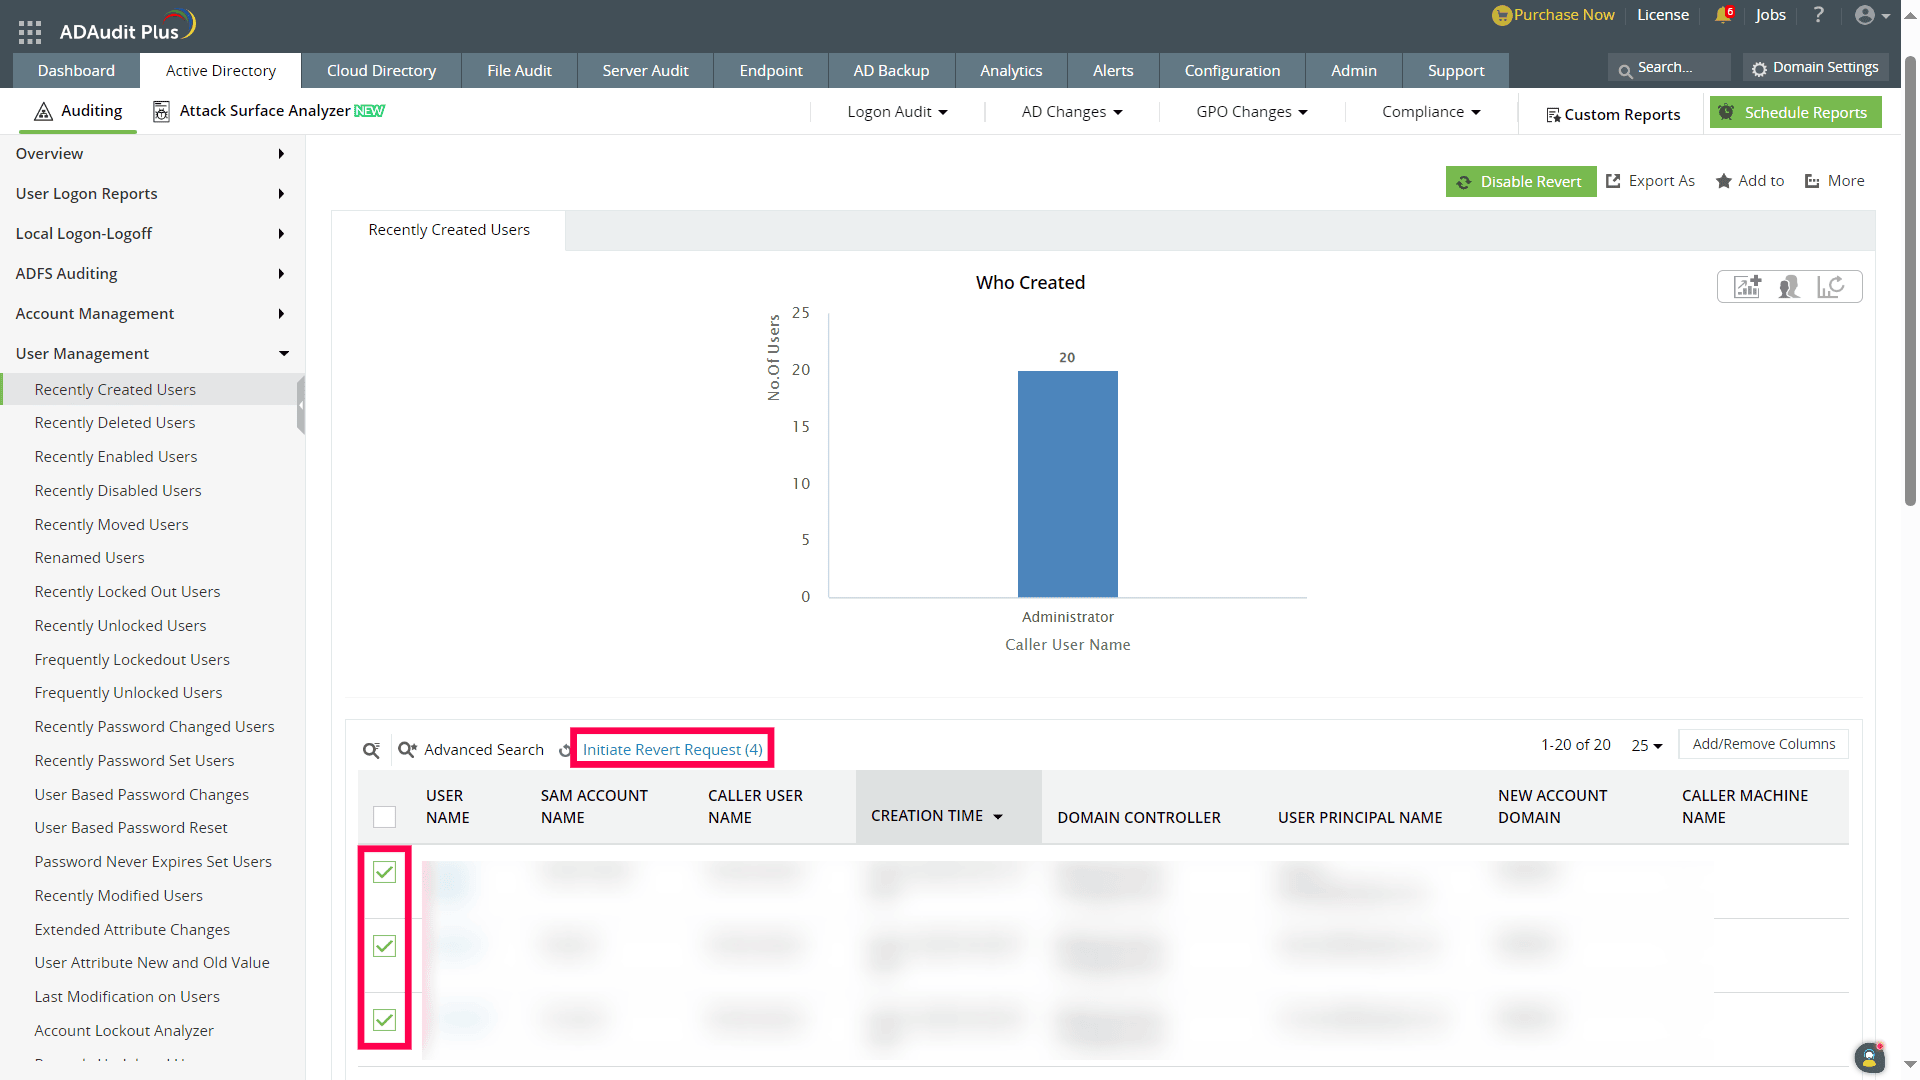
Task: Uncheck the third user row checkbox
Action: (x=384, y=1020)
